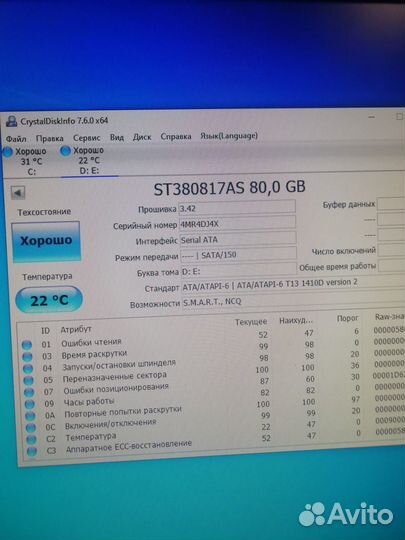Select the Включения/отключения attribute row
The width and height of the screenshot is (405, 540).
[214, 419]
